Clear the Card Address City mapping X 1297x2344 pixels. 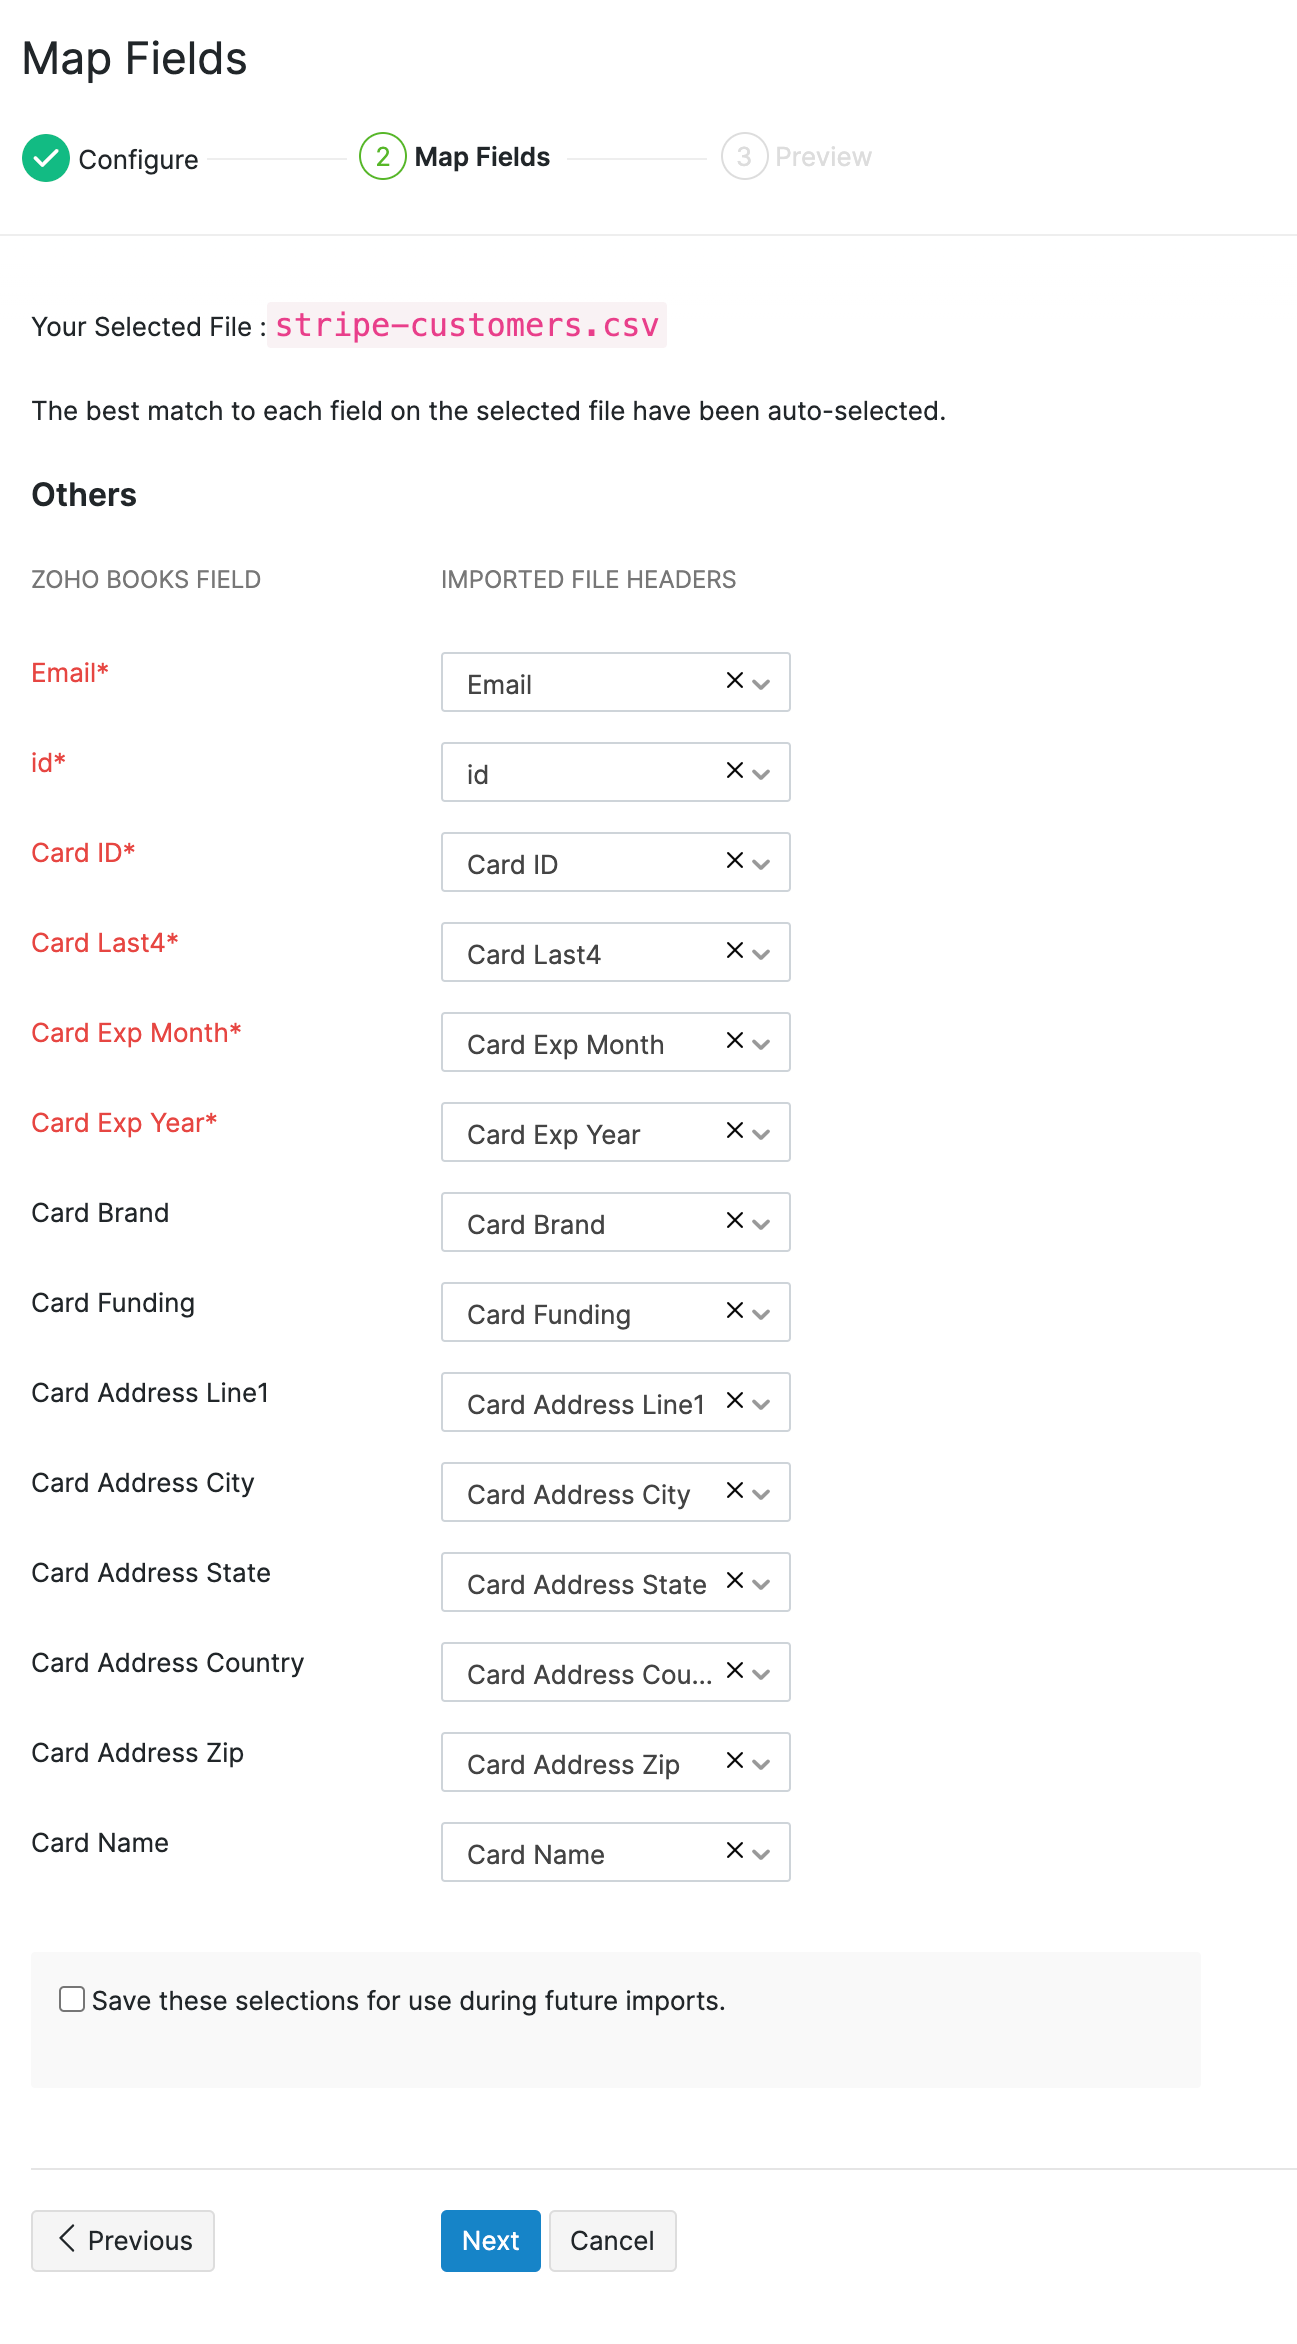[735, 1491]
